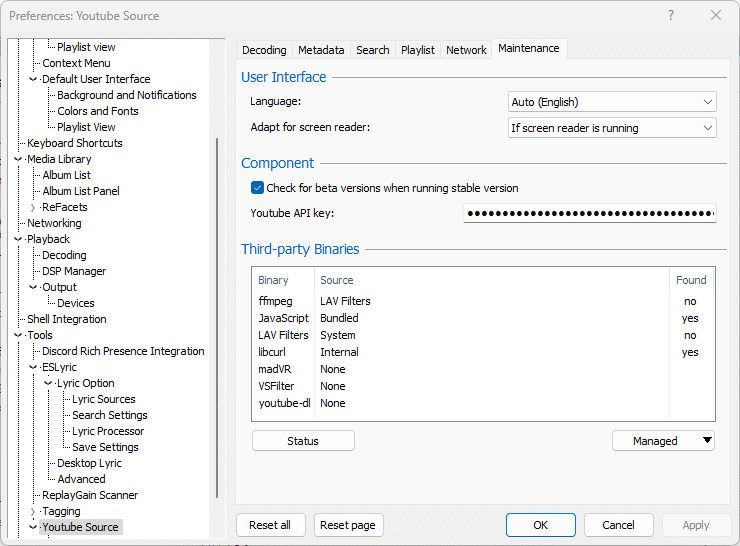Screen dimensions: 740x546
Task: Select the LAV Filters binary row
Action: pyautogui.click(x=483, y=335)
